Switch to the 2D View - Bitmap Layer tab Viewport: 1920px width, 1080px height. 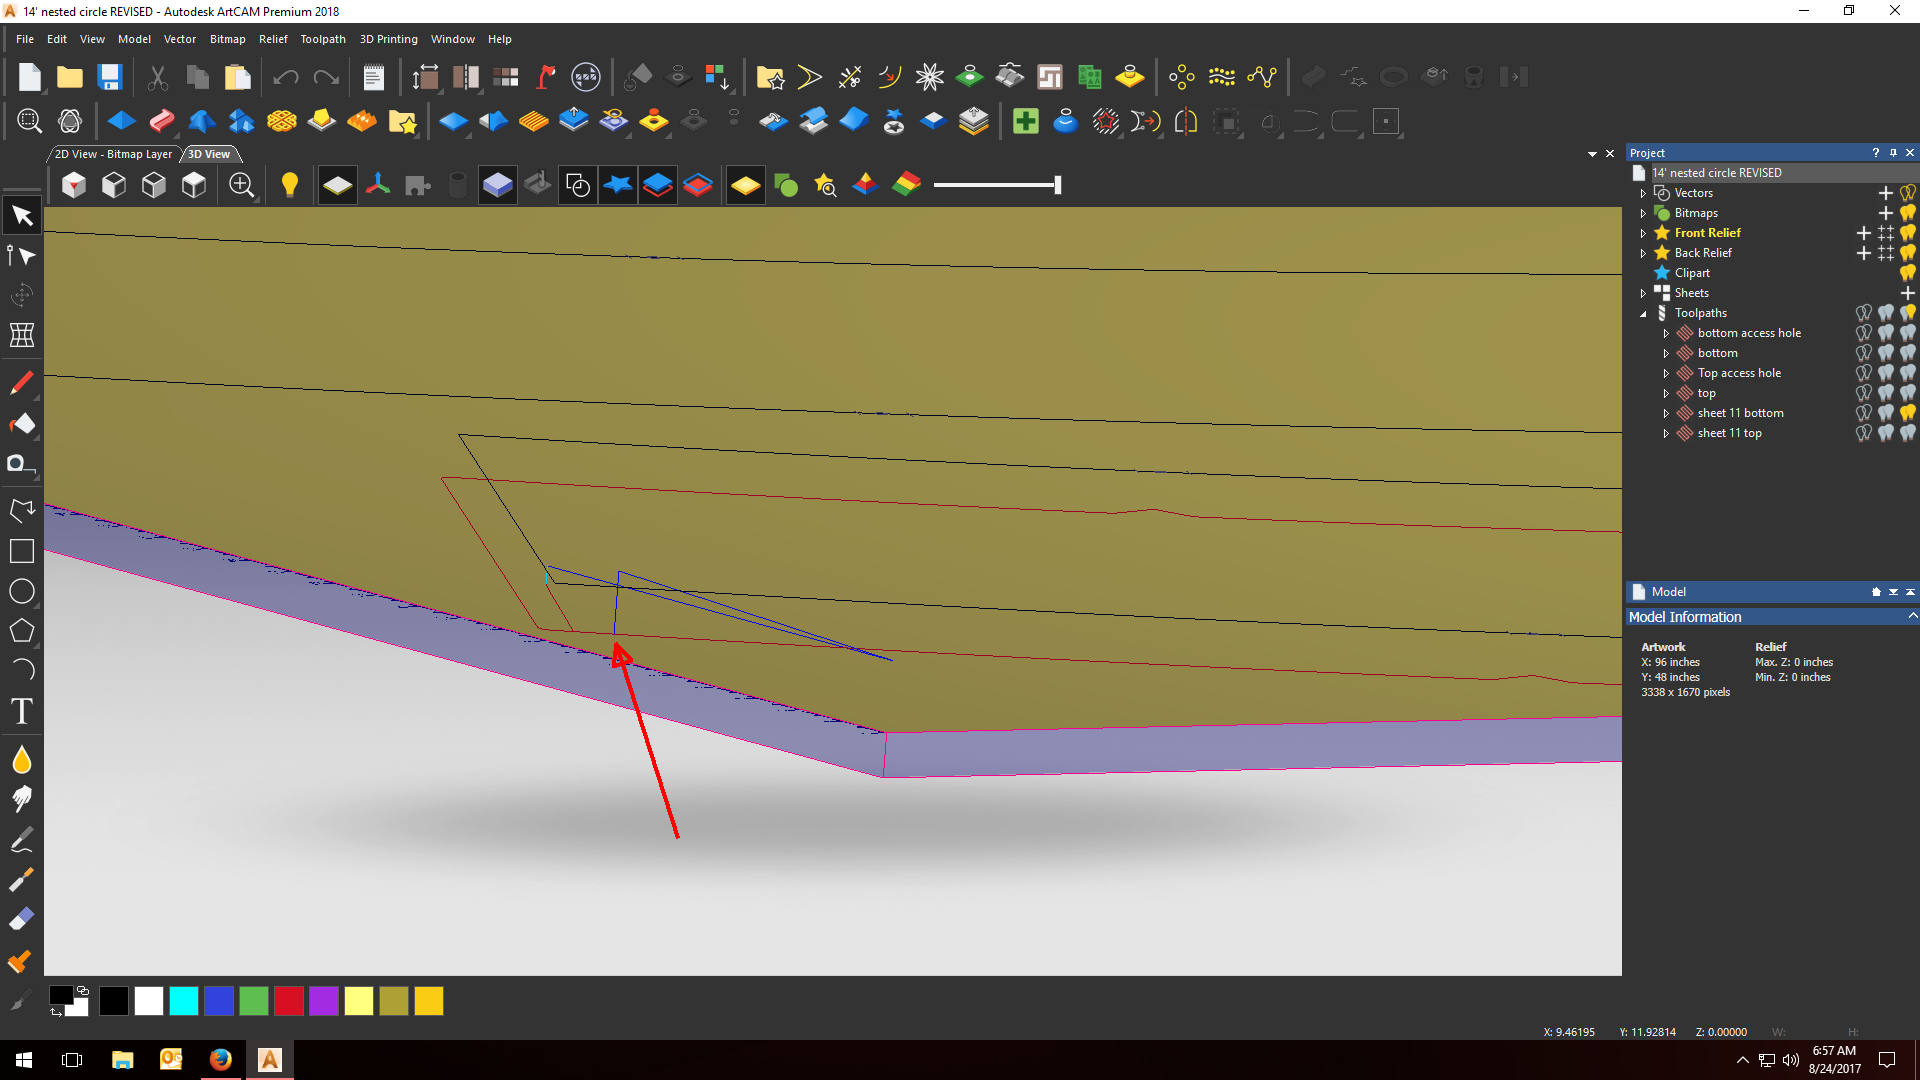pos(112,153)
